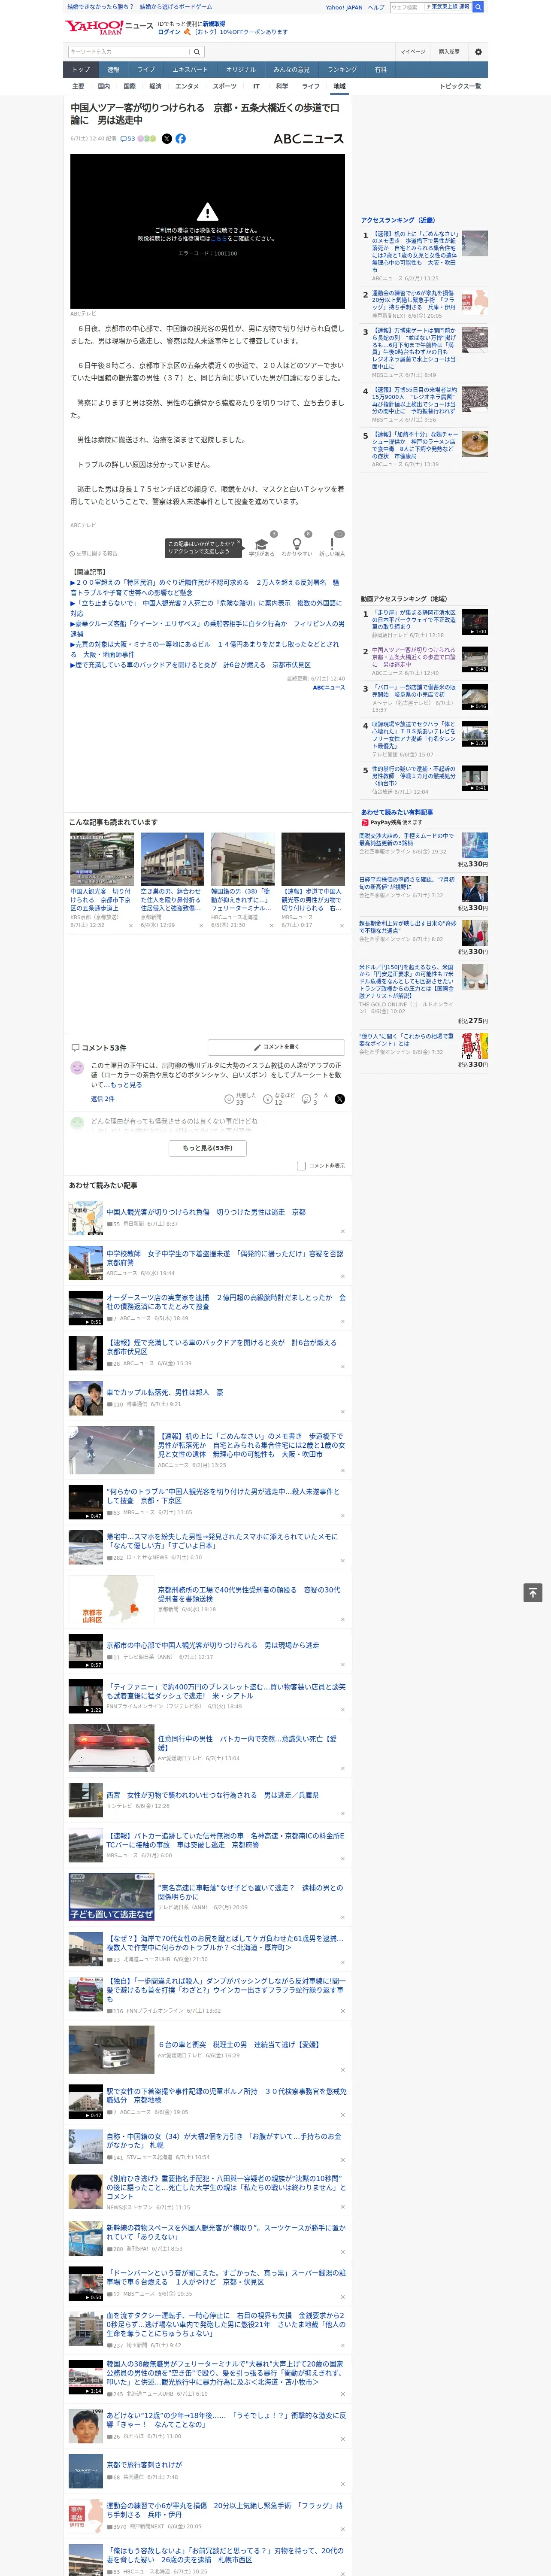The width and height of the screenshot is (551, 2576).
Task: Select the ランキング tab
Action: 342,70
